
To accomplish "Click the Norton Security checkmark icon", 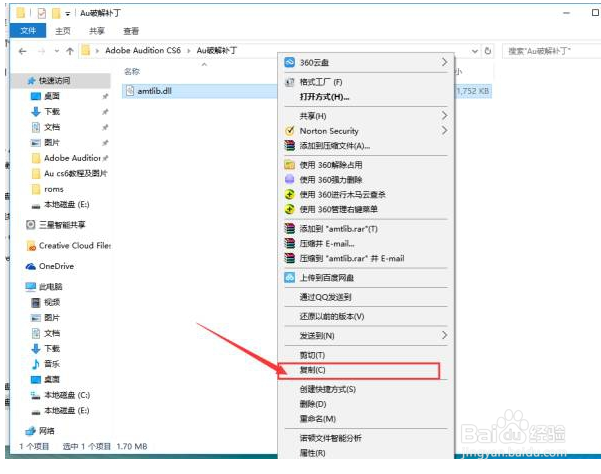I will (x=289, y=131).
